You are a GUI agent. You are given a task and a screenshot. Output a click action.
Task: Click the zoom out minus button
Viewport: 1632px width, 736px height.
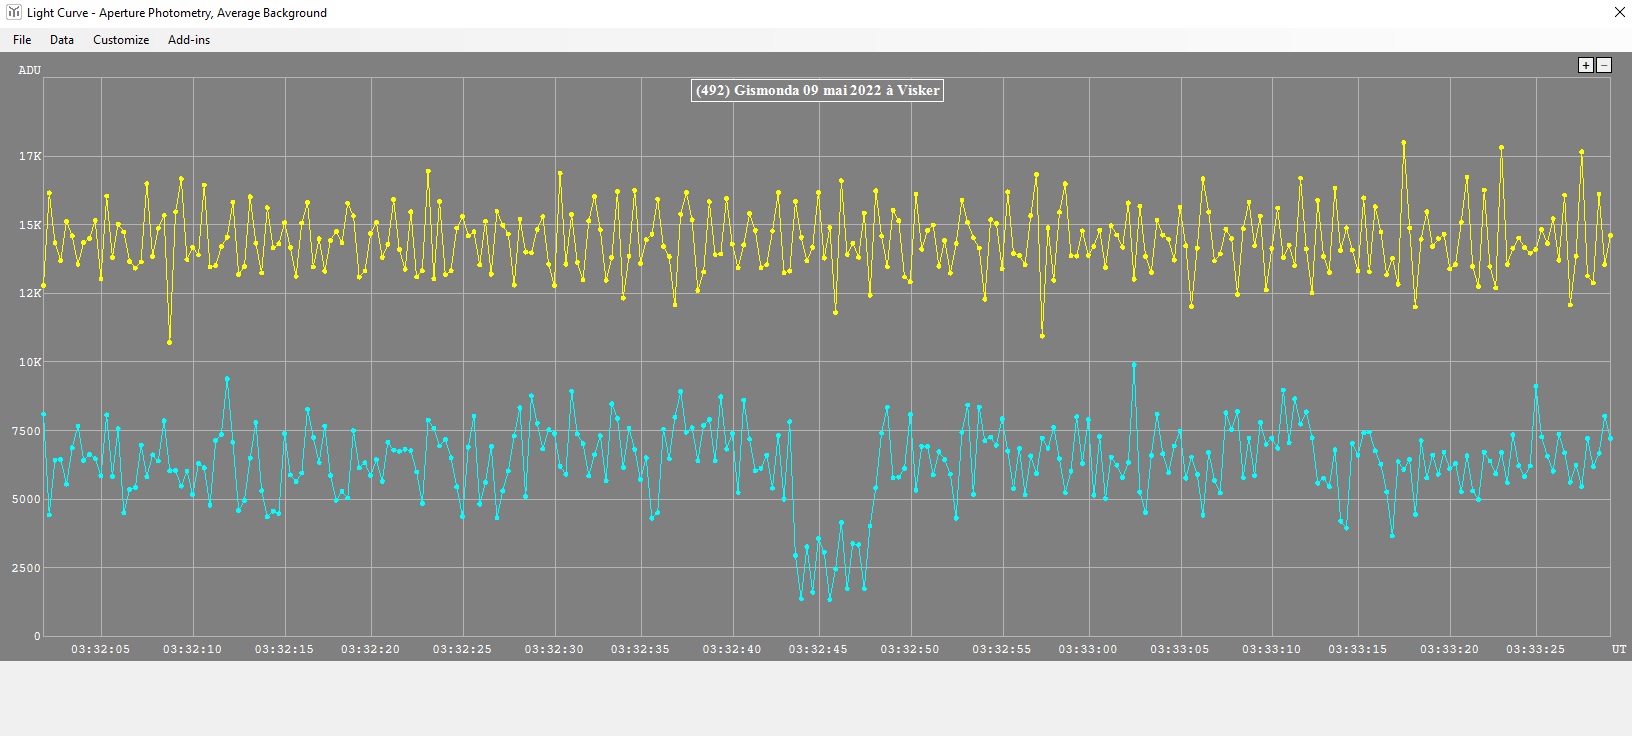1604,65
